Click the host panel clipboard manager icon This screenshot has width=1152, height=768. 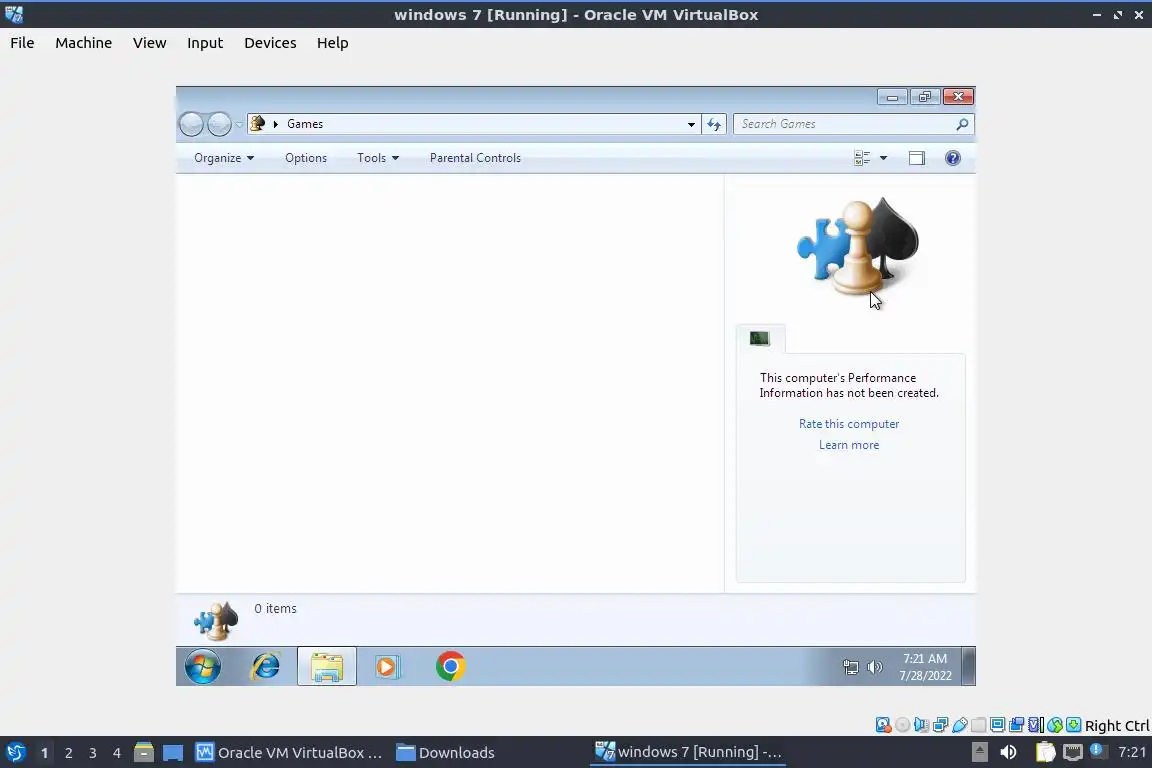pyautogui.click(x=1045, y=752)
